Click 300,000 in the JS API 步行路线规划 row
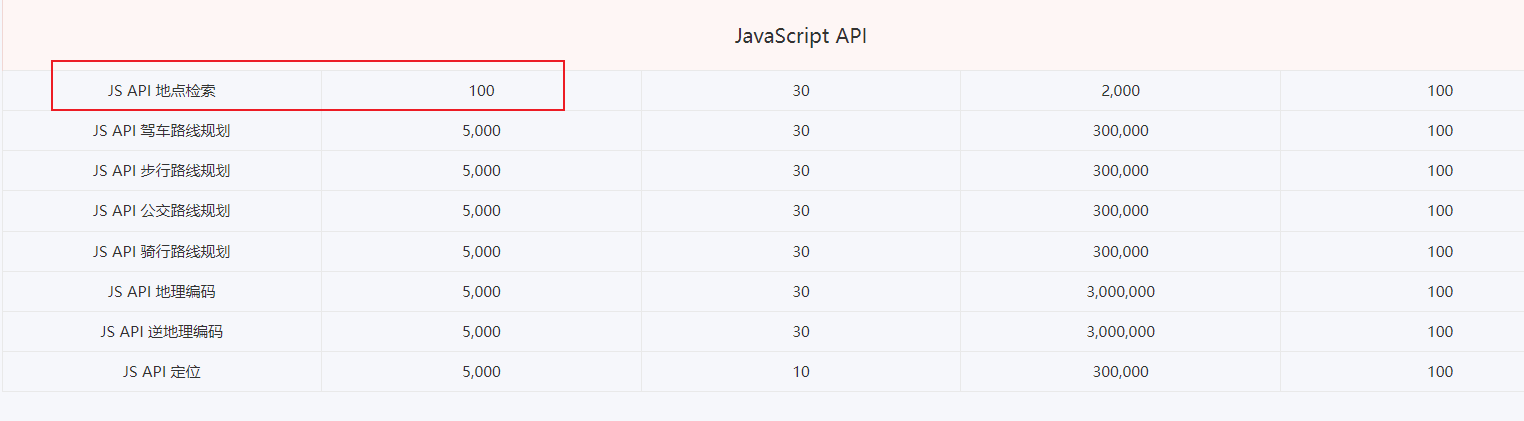Screen dimensions: 1524x421 pos(1121,170)
